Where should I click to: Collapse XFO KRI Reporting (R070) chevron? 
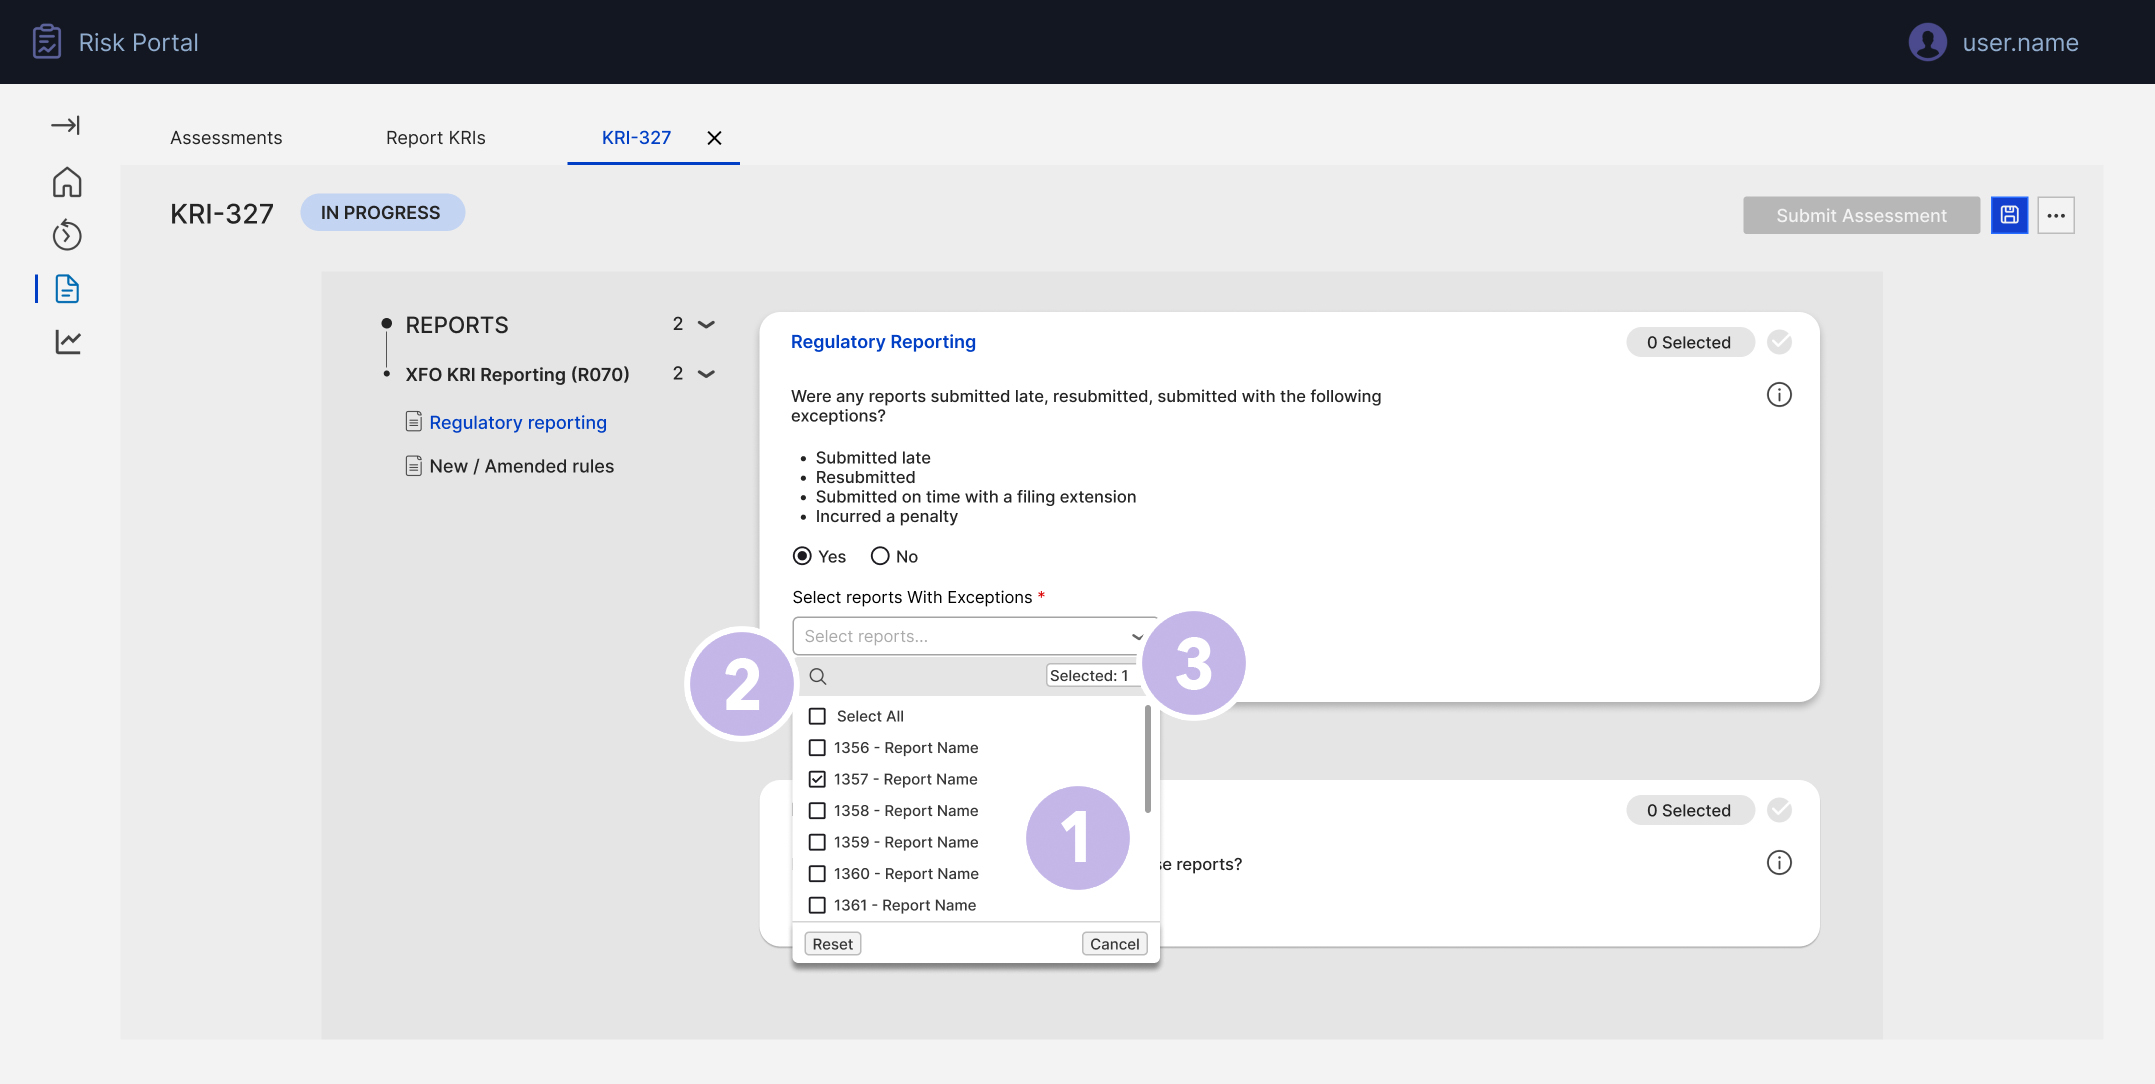tap(706, 374)
